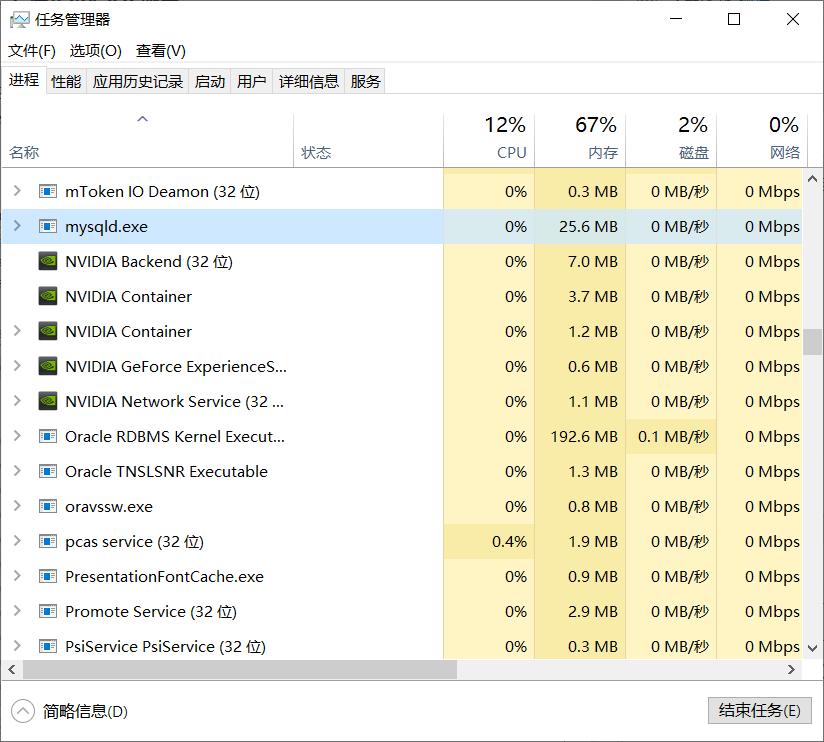This screenshot has width=824, height=742.
Task: Click the PsiService process icon
Action: coord(48,646)
